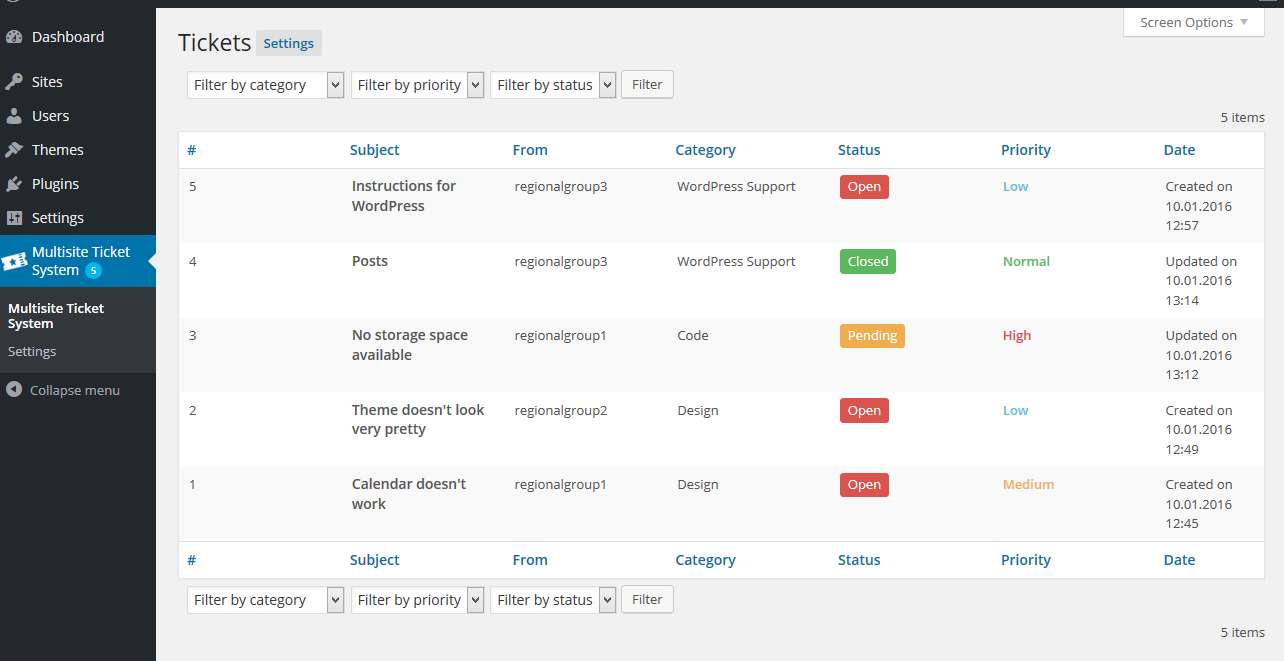The image size is (1284, 661).
Task: Click the Open status badge for Calendar ticket
Action: (864, 485)
